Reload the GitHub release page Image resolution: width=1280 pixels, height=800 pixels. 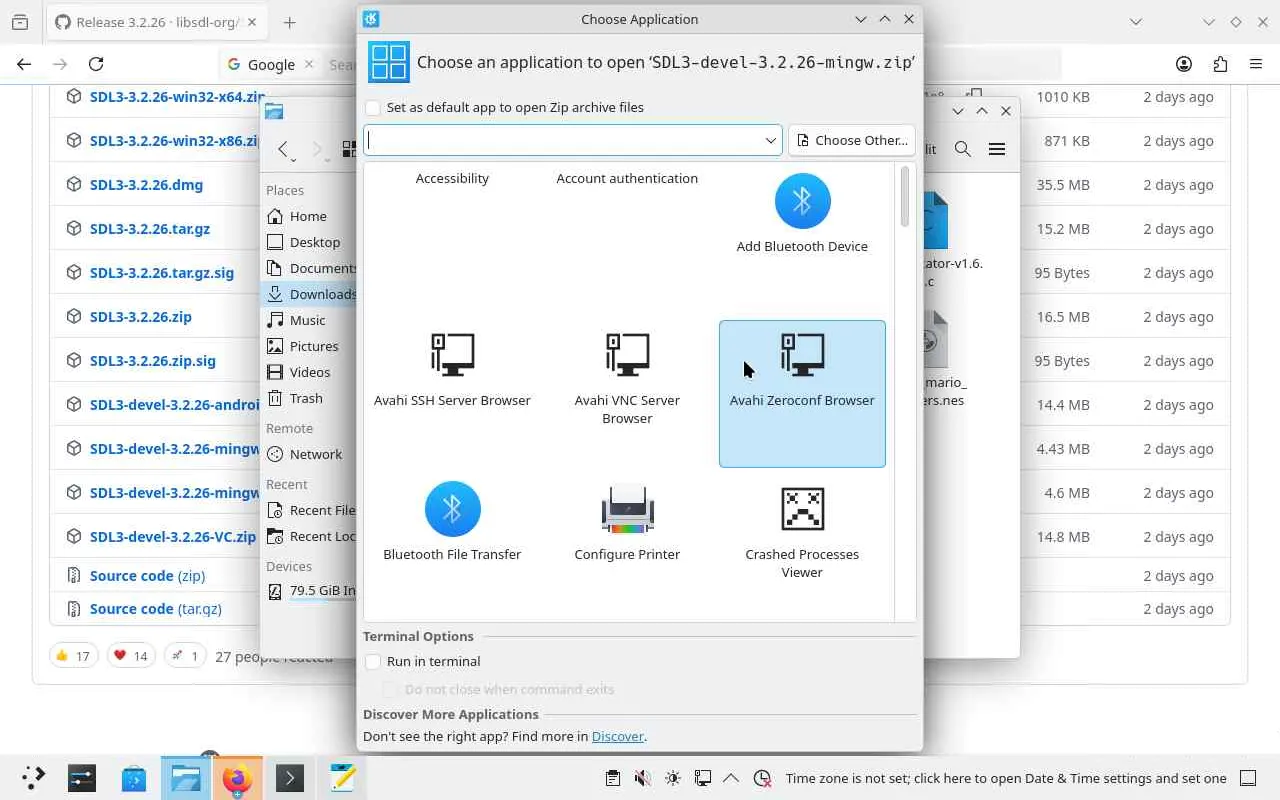coord(96,64)
